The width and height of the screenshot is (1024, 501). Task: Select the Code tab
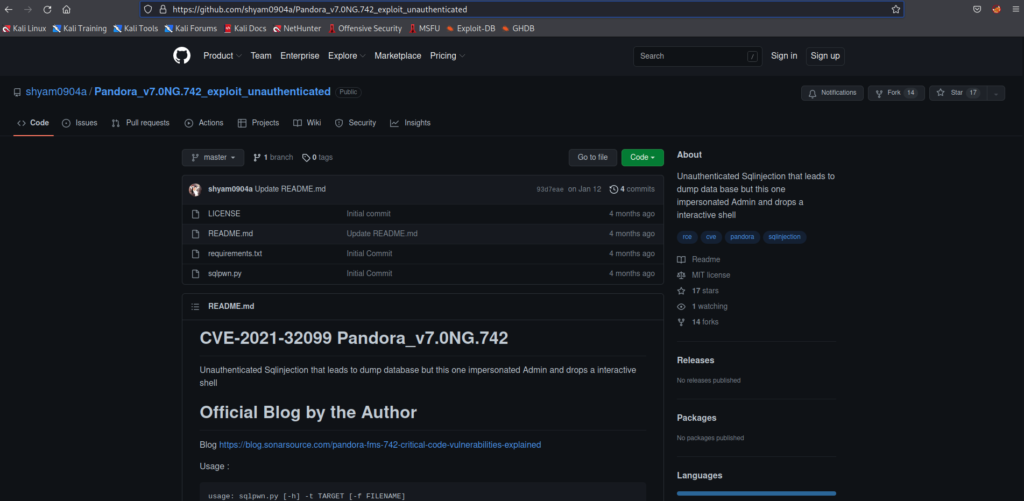(33, 123)
